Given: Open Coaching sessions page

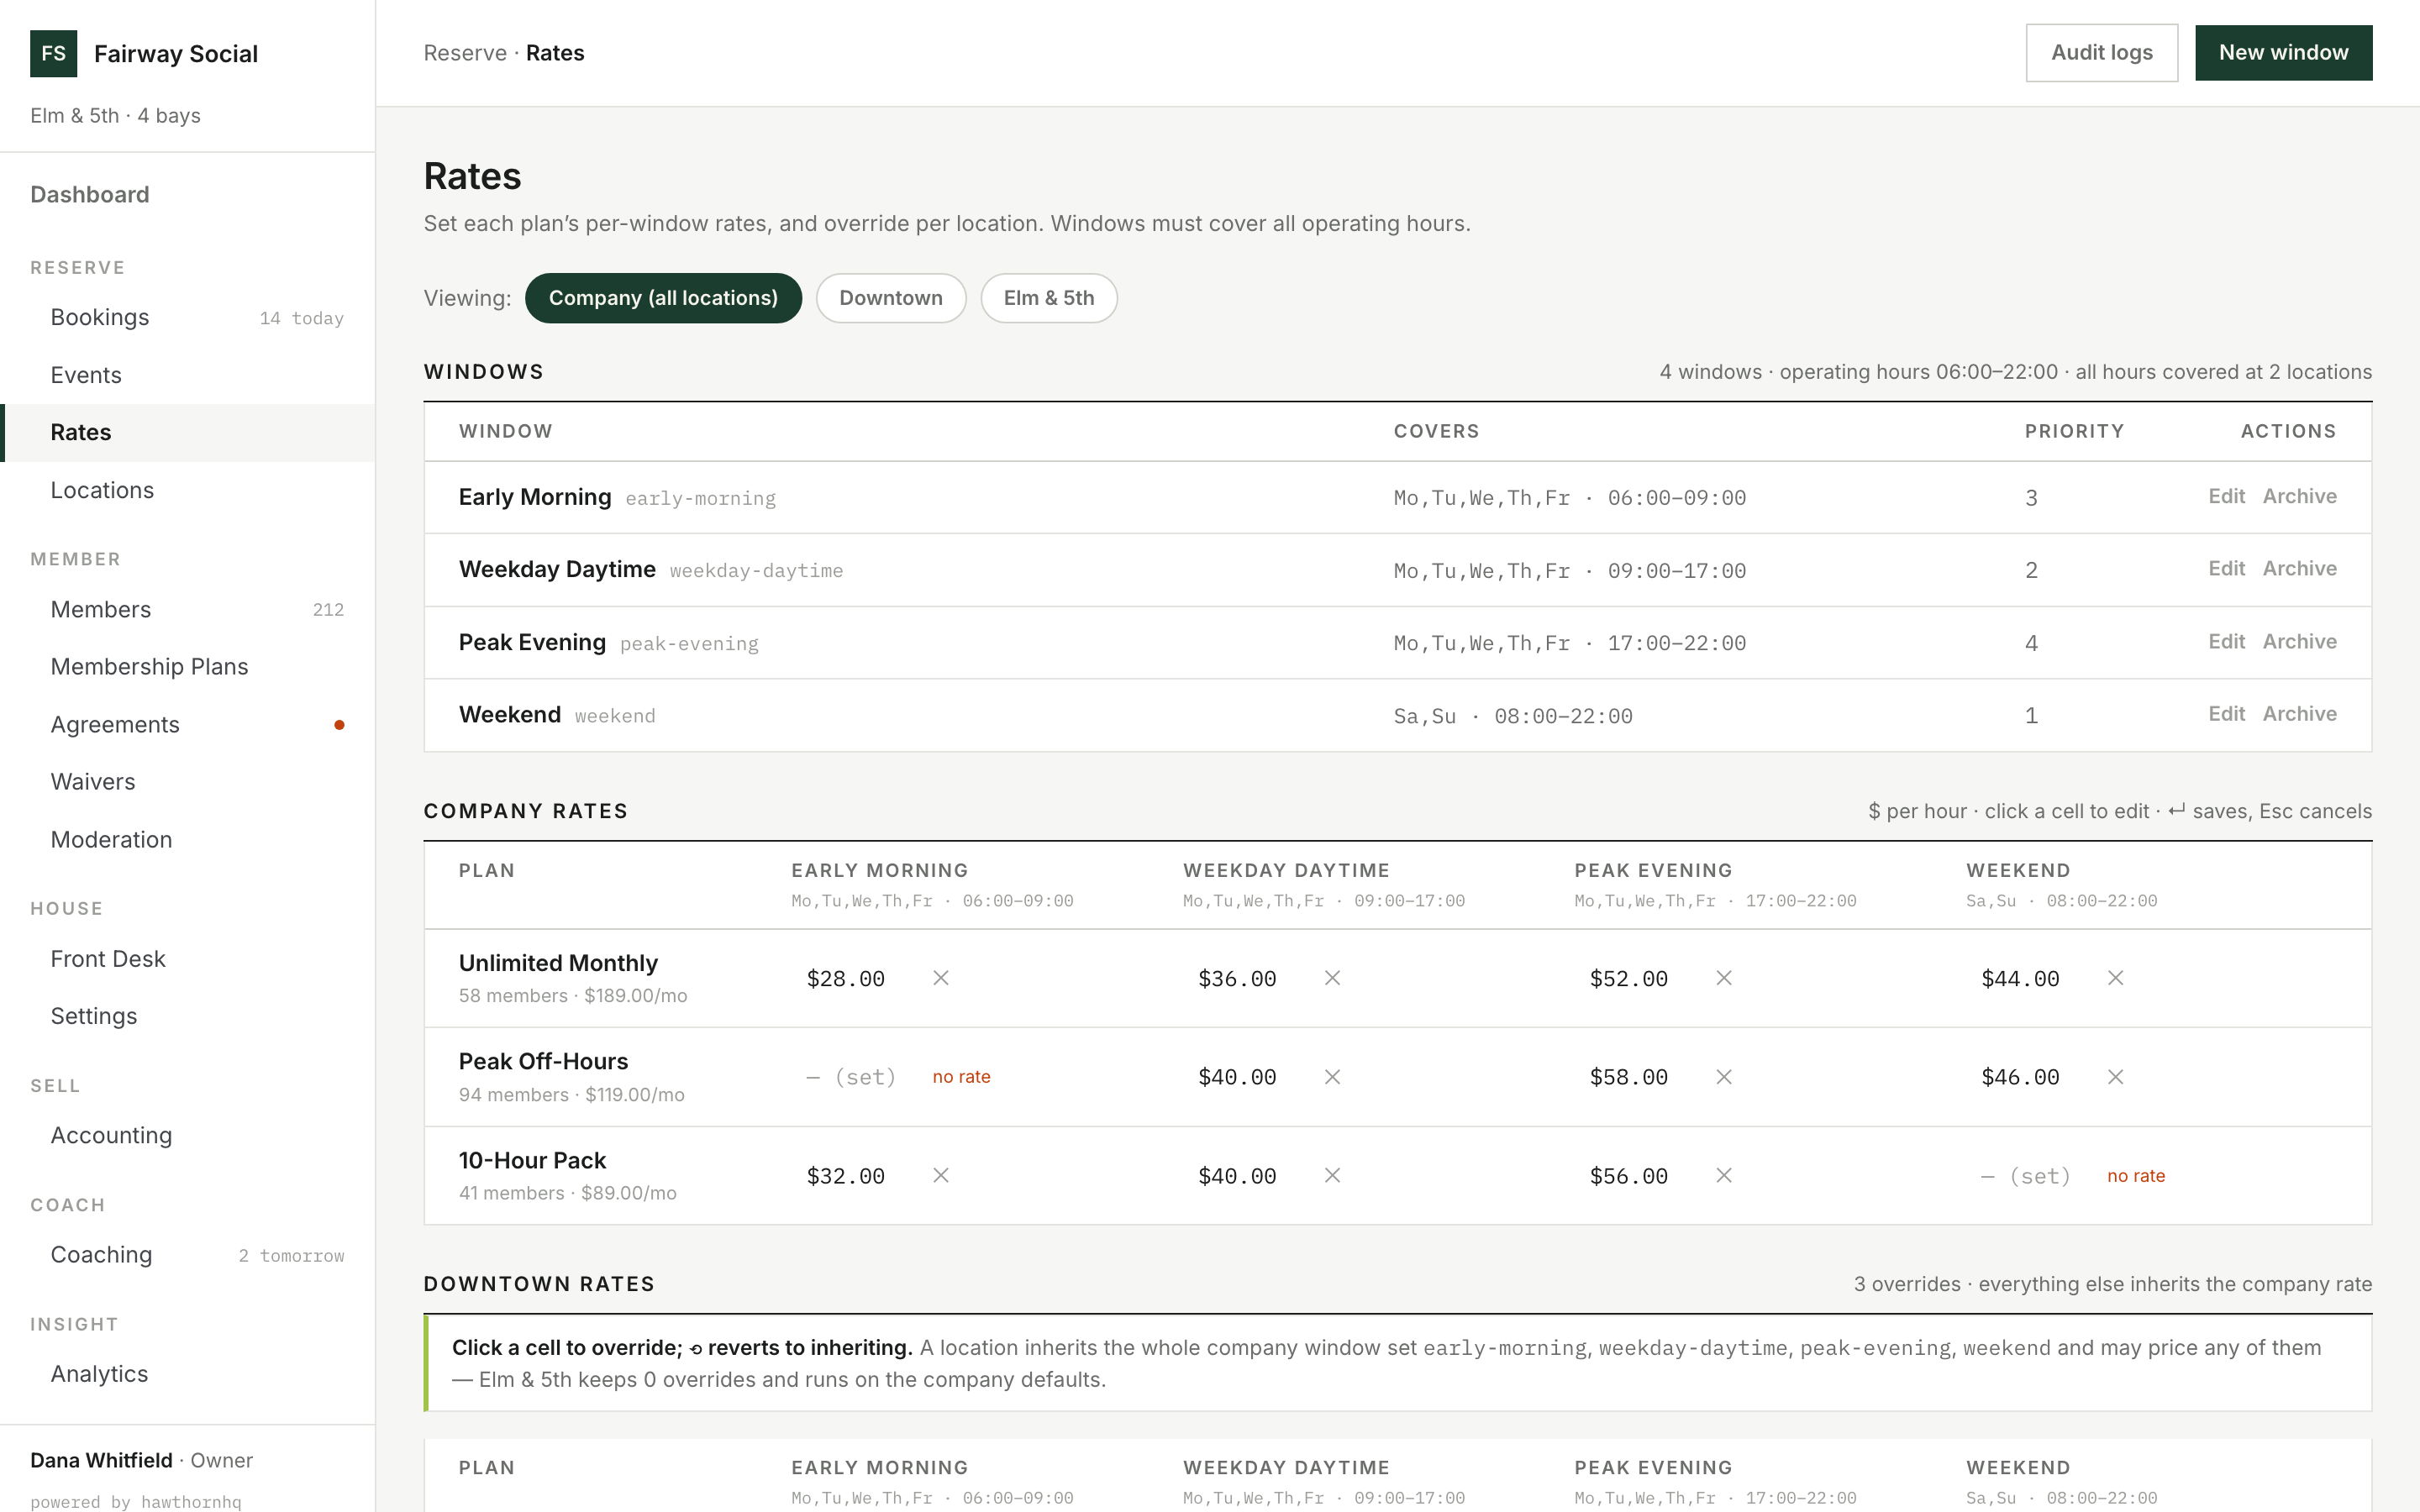Looking at the screenshot, I should coord(187,1255).
